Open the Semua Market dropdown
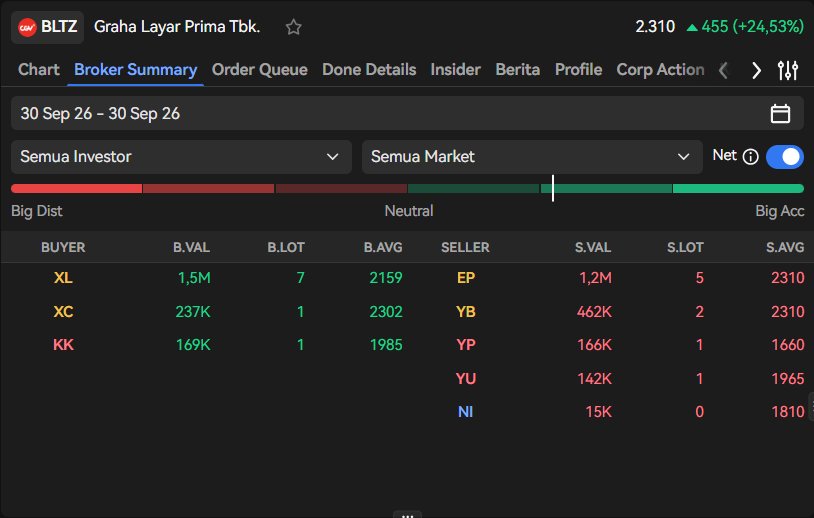Image resolution: width=814 pixels, height=518 pixels. tap(532, 157)
